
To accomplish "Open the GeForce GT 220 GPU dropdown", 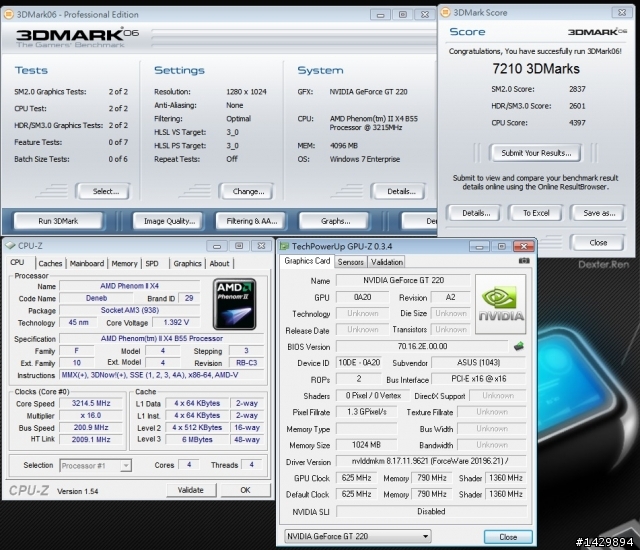I will click(358, 536).
